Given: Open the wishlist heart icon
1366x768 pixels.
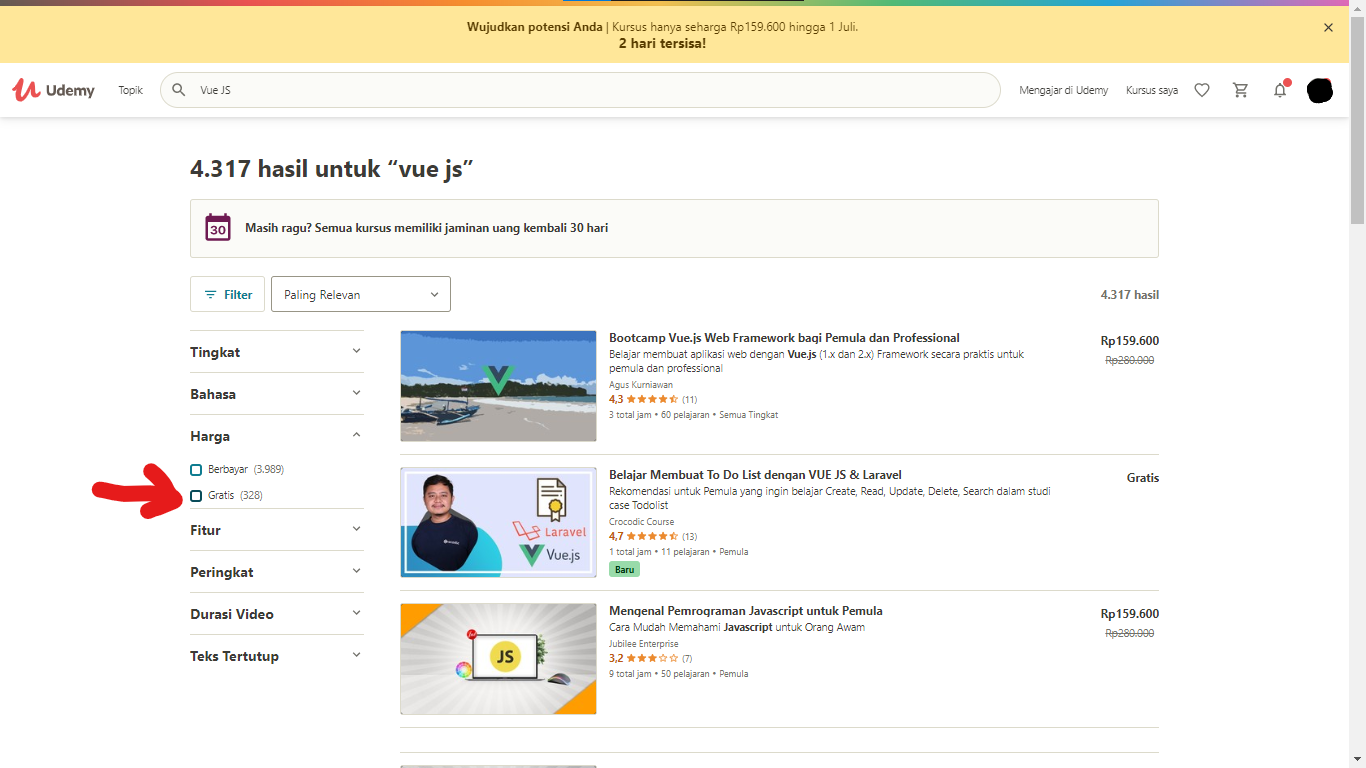Looking at the screenshot, I should (1202, 90).
